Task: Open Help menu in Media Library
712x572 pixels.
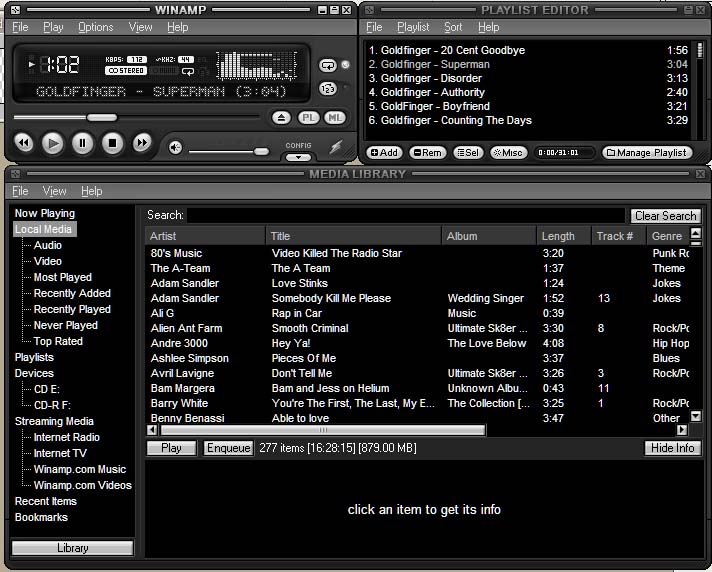Action: point(92,191)
